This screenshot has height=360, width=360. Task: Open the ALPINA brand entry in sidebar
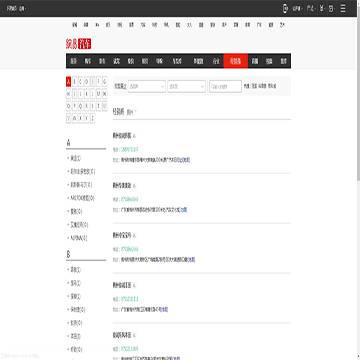tap(78, 238)
